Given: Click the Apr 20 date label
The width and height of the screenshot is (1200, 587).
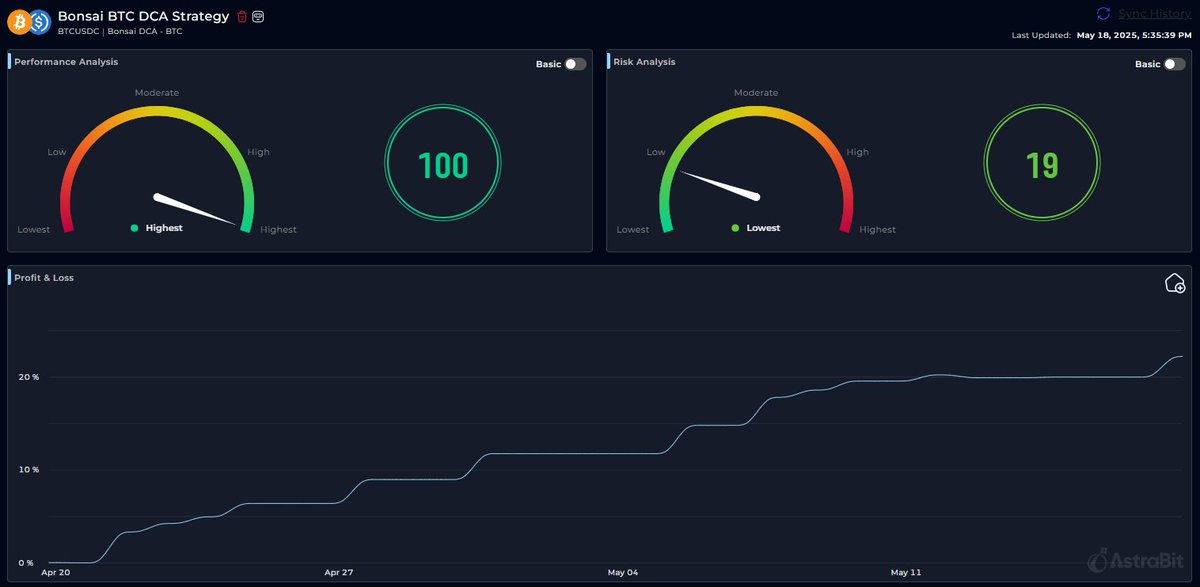Looking at the screenshot, I should point(56,573).
